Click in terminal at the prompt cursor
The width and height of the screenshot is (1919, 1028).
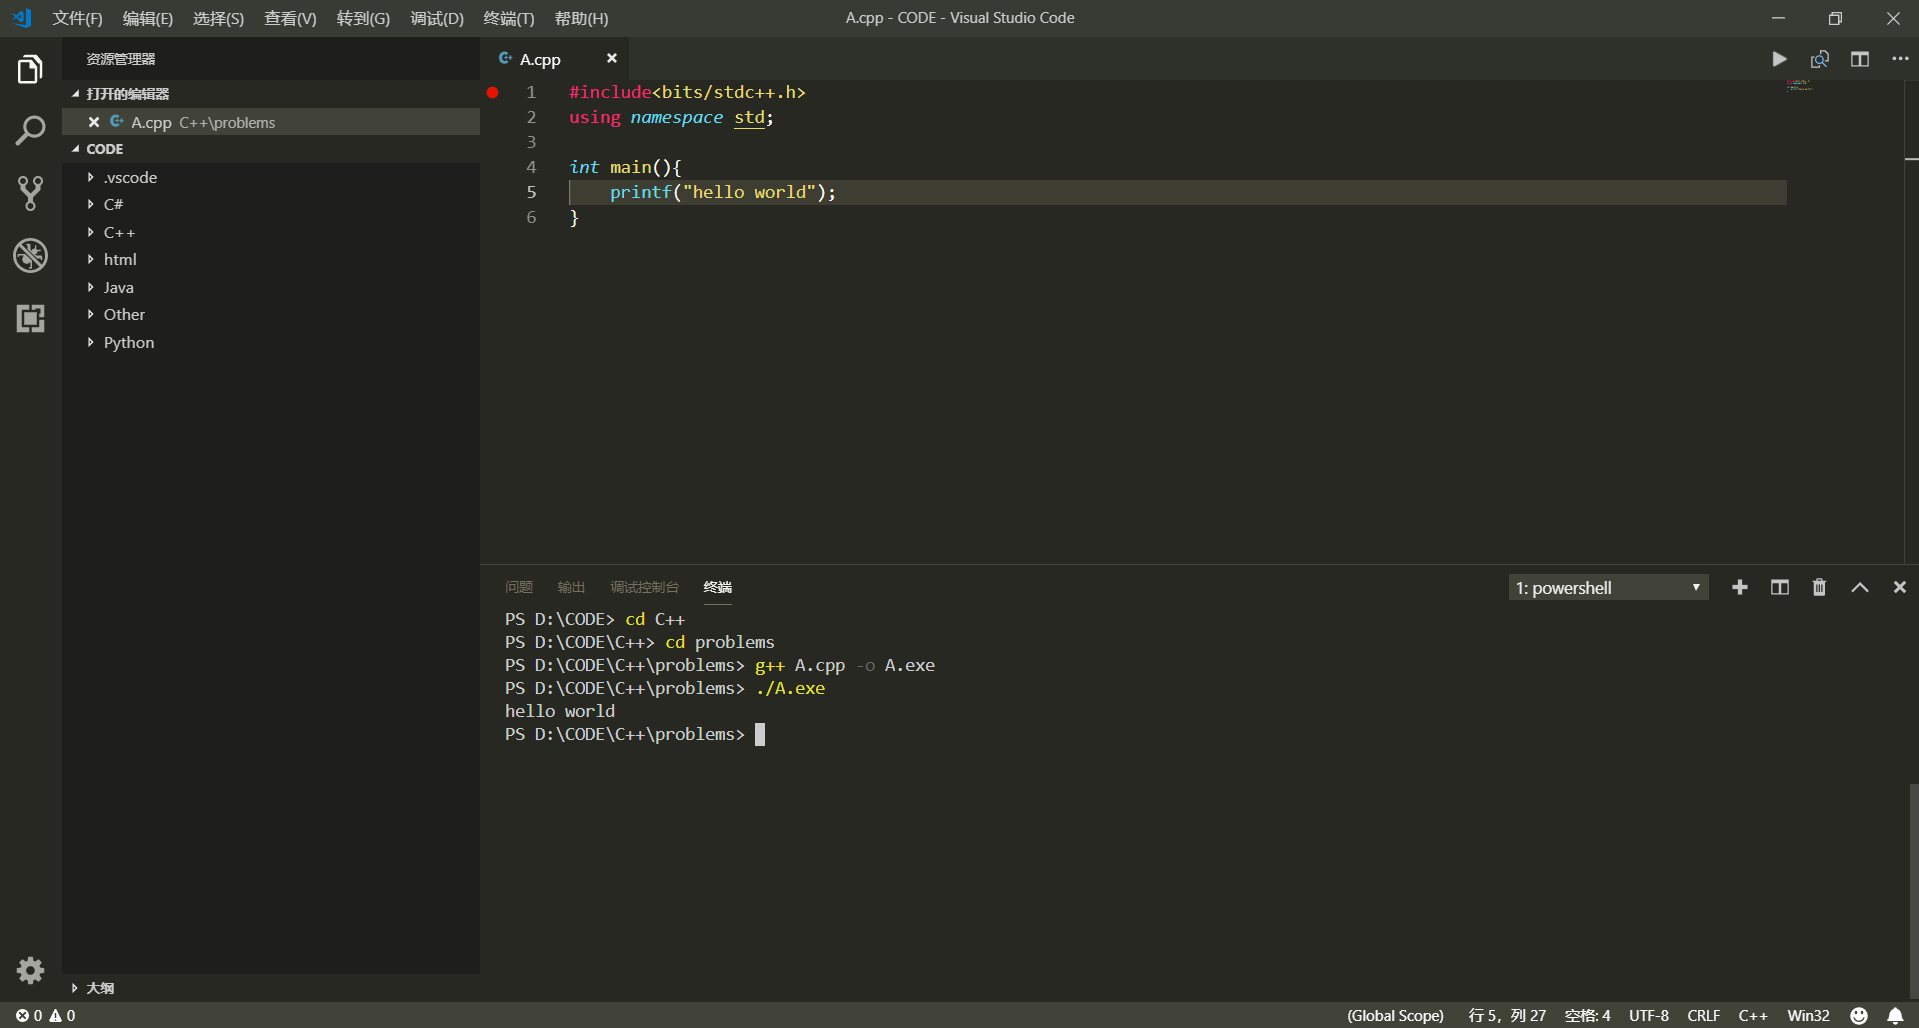760,734
